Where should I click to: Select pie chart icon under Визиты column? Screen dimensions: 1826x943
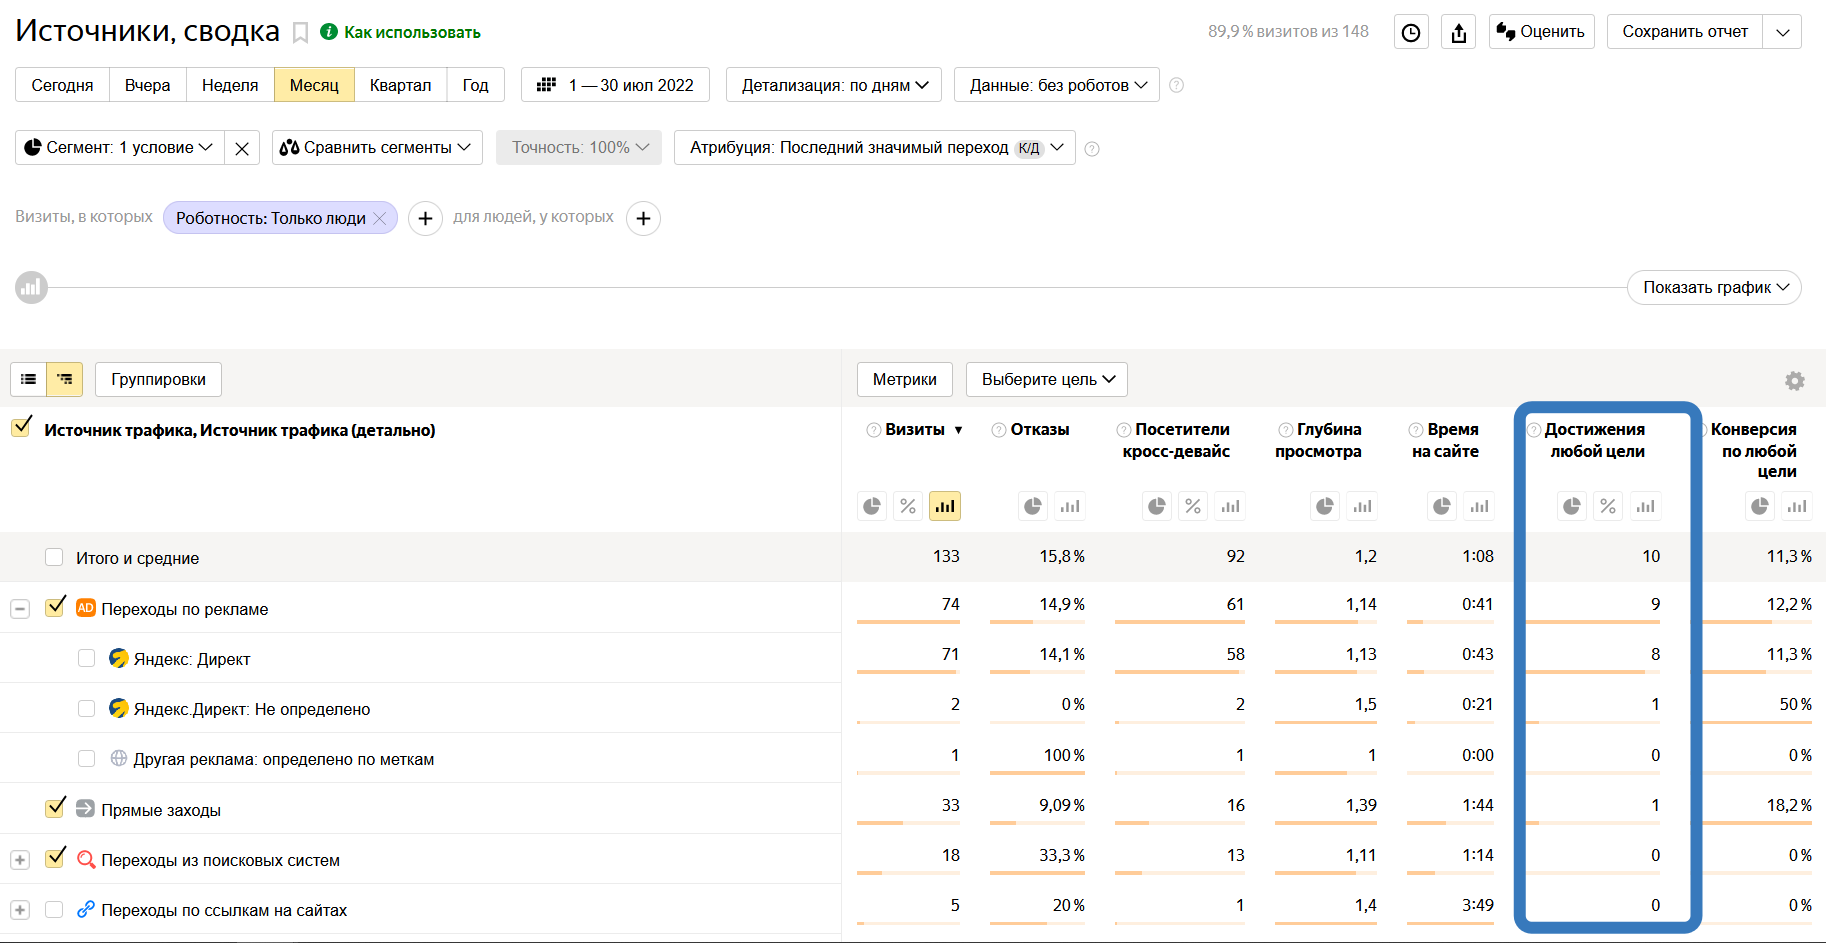(x=872, y=506)
